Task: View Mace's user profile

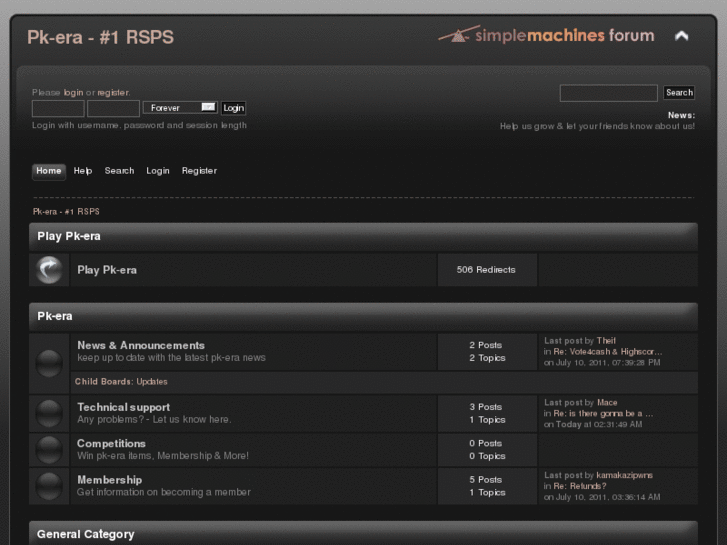Action: [607, 403]
